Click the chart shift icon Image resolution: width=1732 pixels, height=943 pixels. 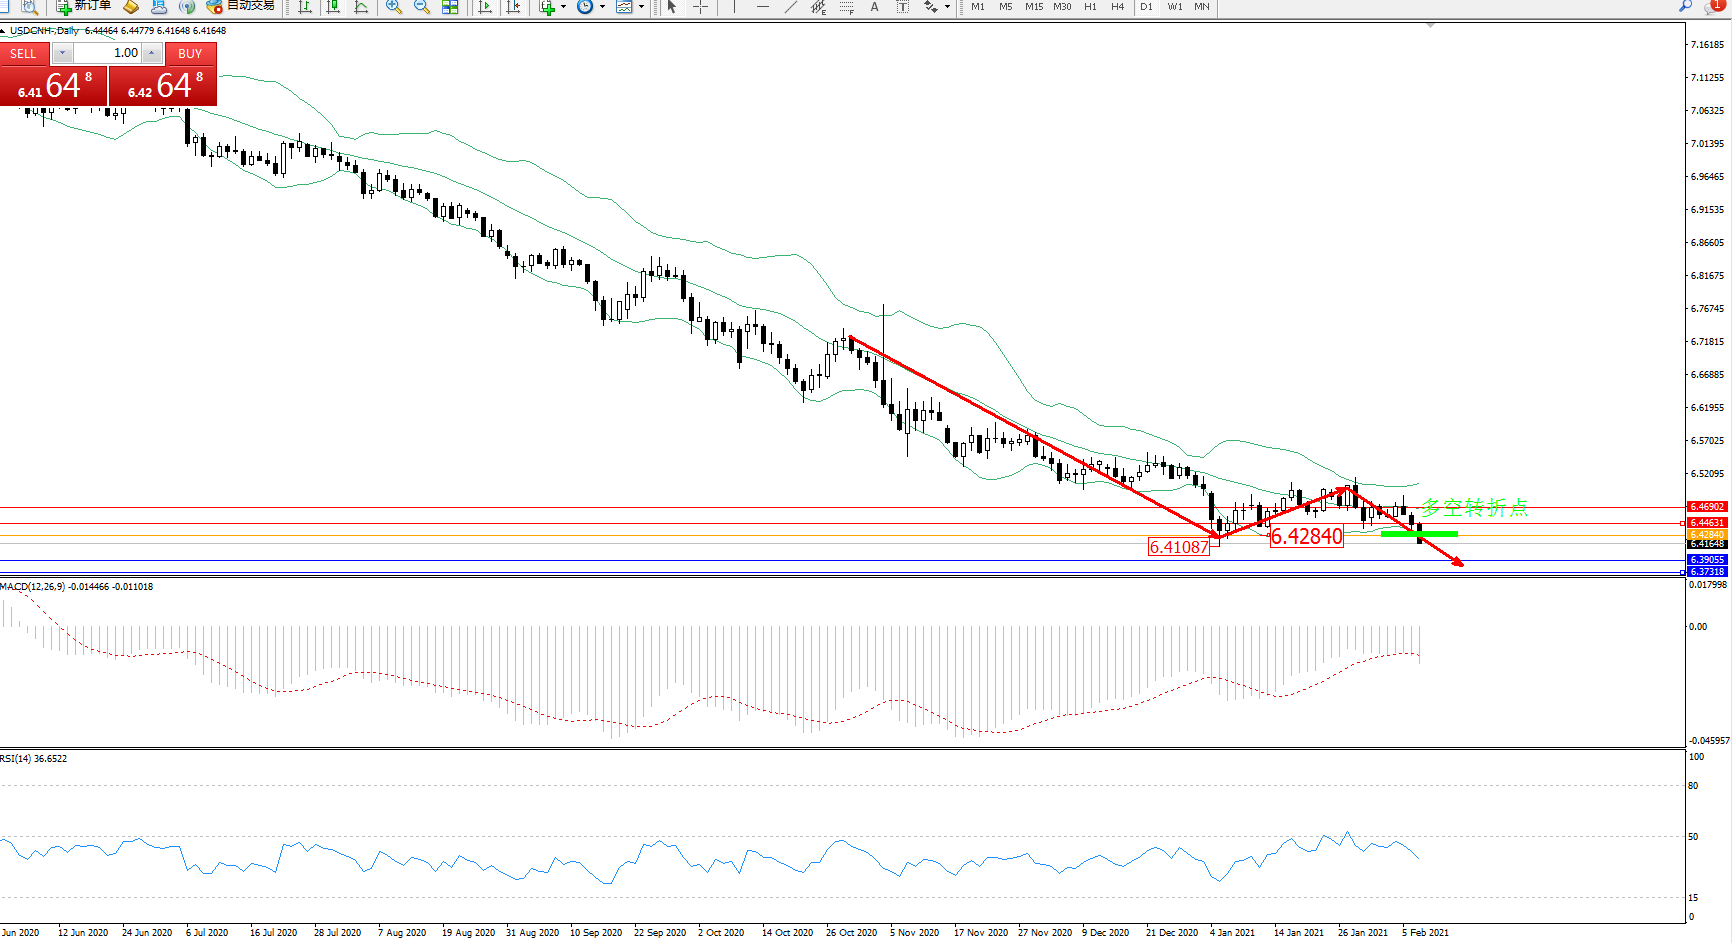(513, 7)
